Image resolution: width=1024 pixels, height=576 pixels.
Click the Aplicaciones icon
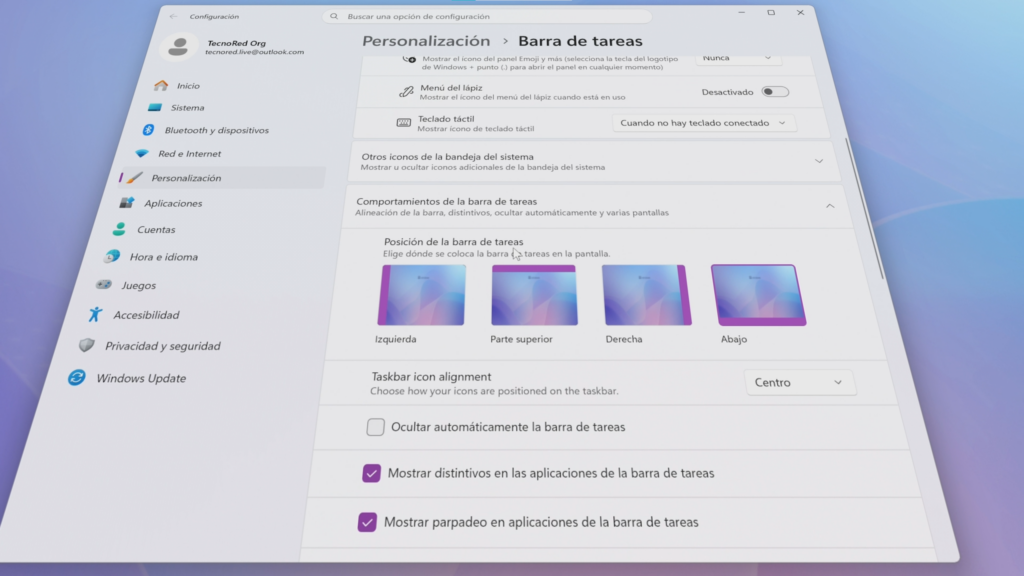click(x=127, y=203)
